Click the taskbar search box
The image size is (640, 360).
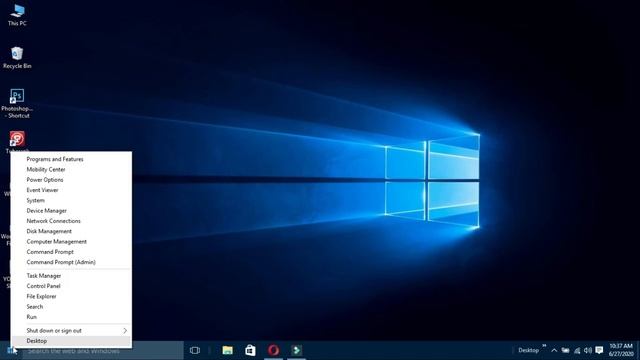click(103, 351)
